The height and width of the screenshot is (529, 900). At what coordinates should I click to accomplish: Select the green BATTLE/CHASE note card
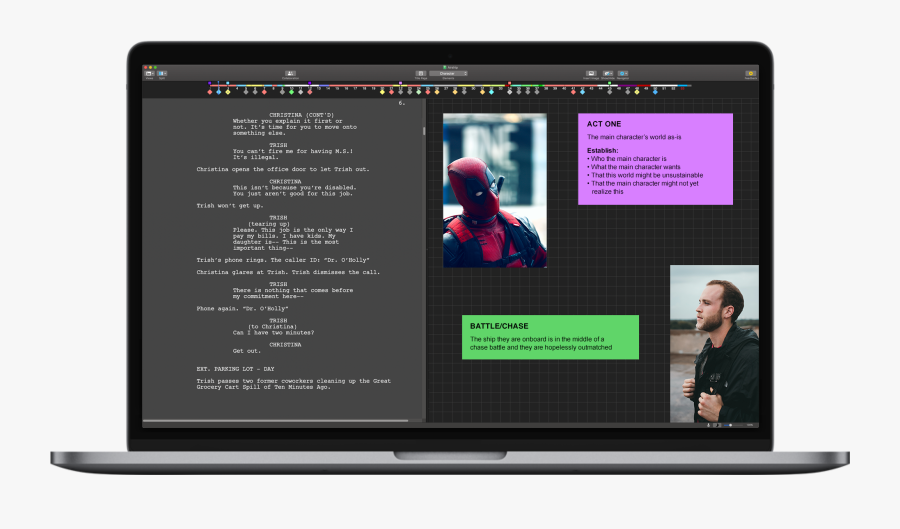[550, 337]
